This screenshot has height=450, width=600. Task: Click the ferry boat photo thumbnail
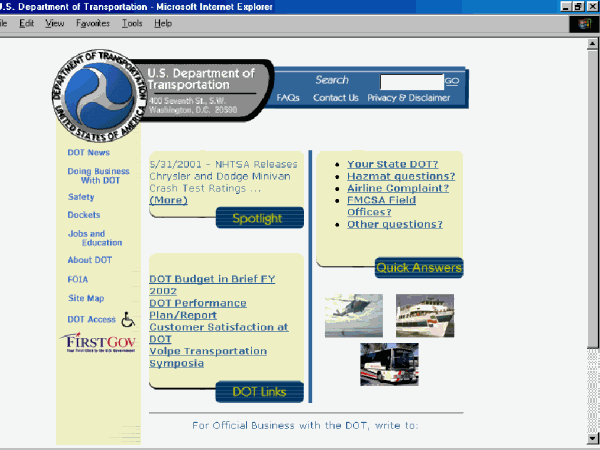[424, 315]
